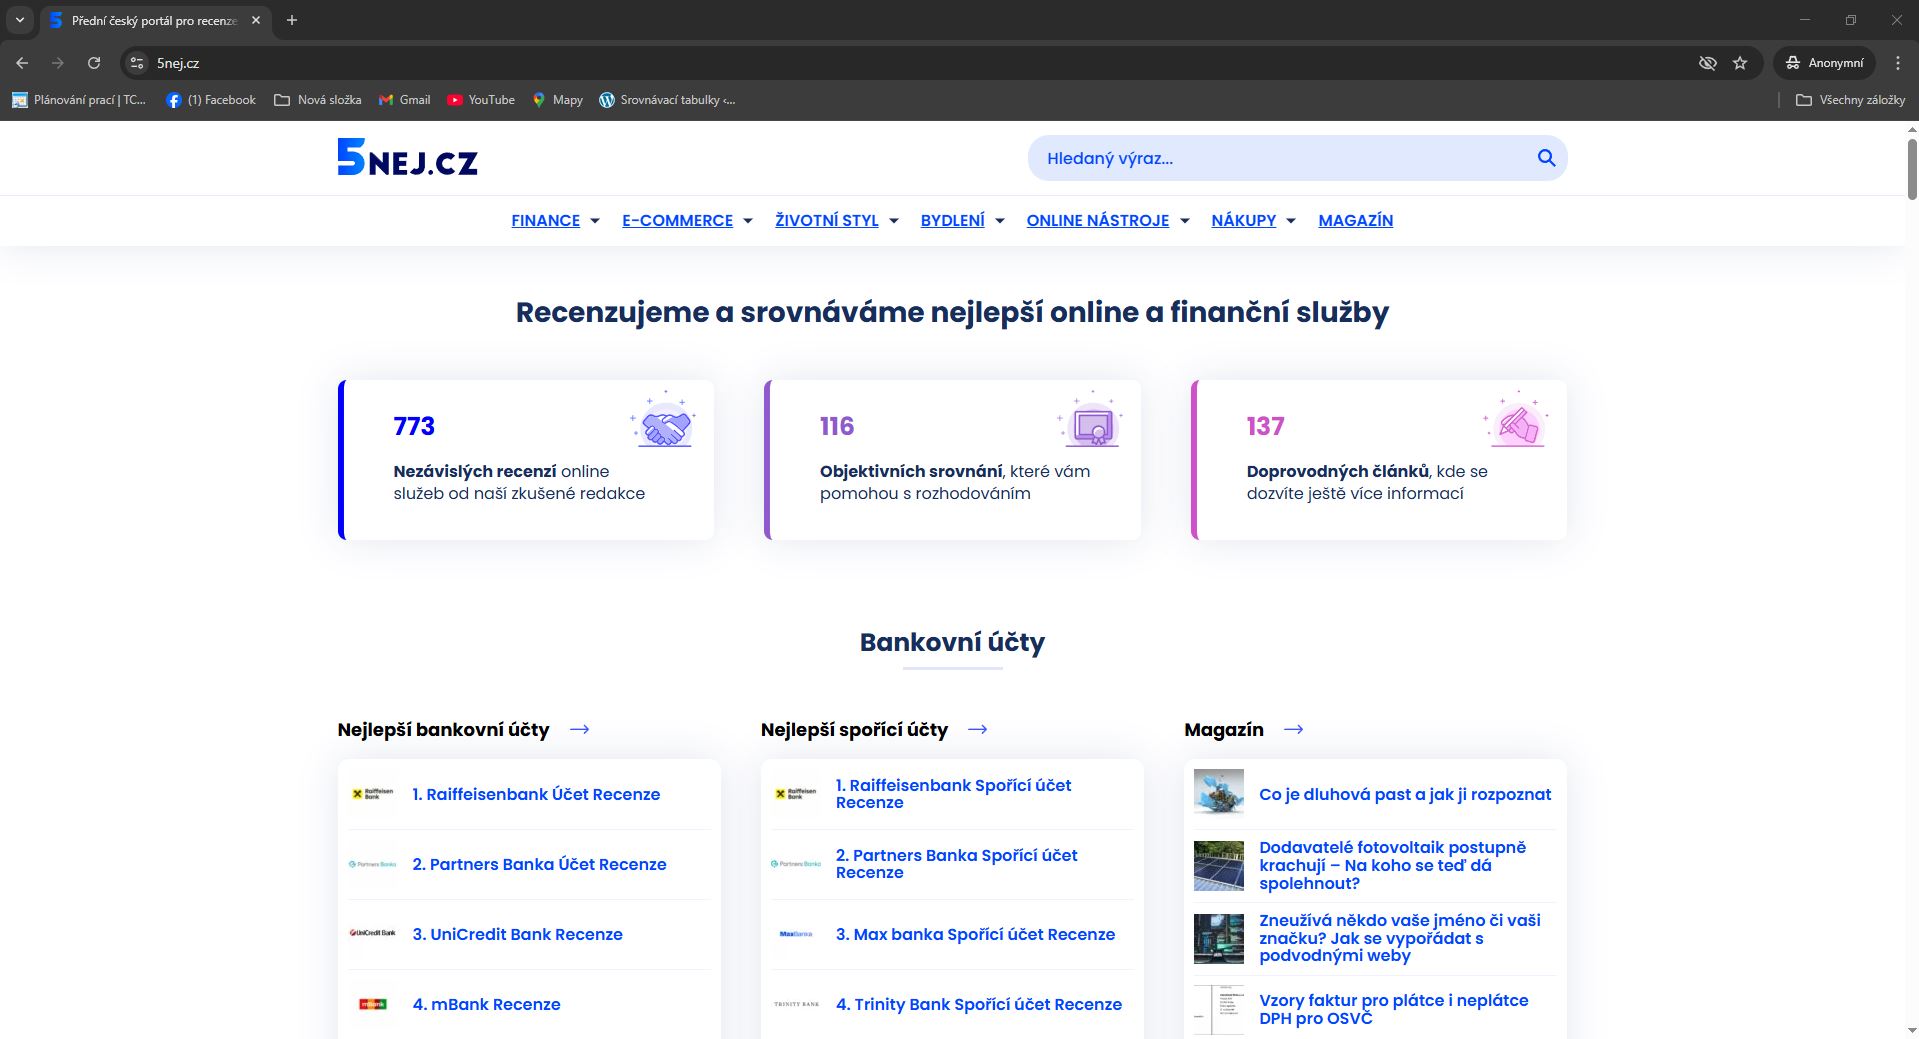Expand the E-COMMERCE menu arrow

pyautogui.click(x=747, y=221)
